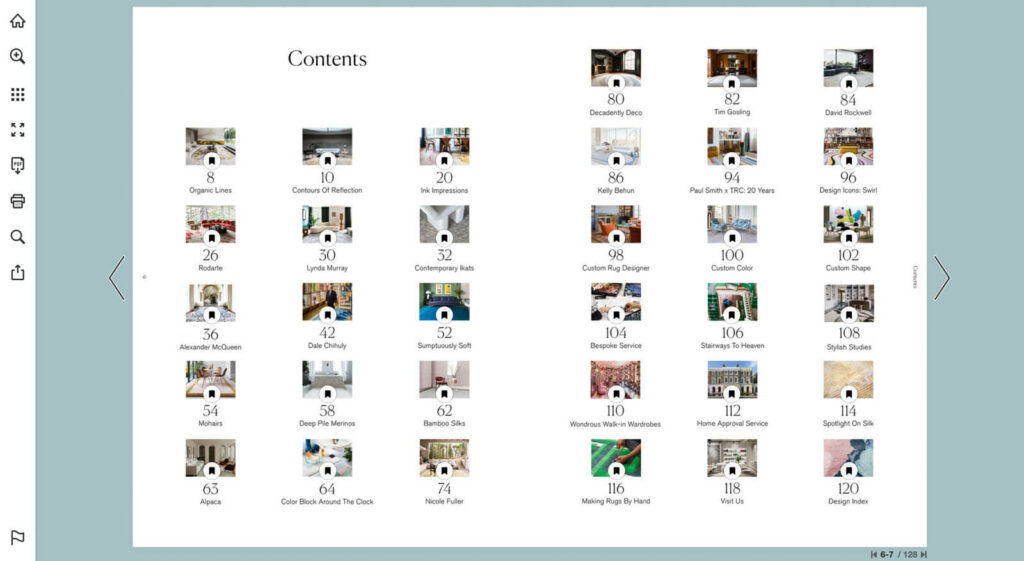The image size is (1024, 561).
Task: Click the flag report icon
Action: tap(17, 537)
